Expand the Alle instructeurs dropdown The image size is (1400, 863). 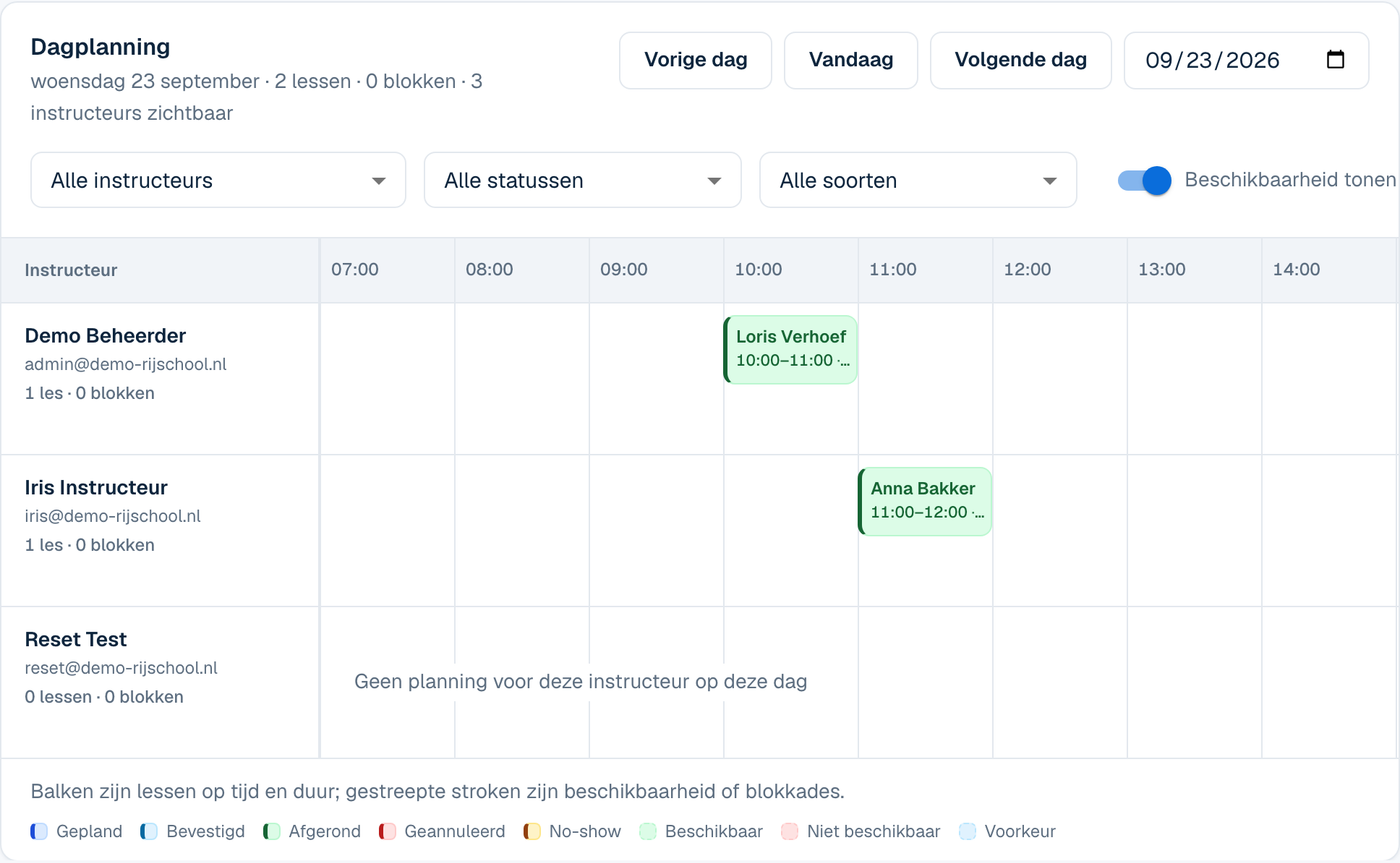point(218,180)
